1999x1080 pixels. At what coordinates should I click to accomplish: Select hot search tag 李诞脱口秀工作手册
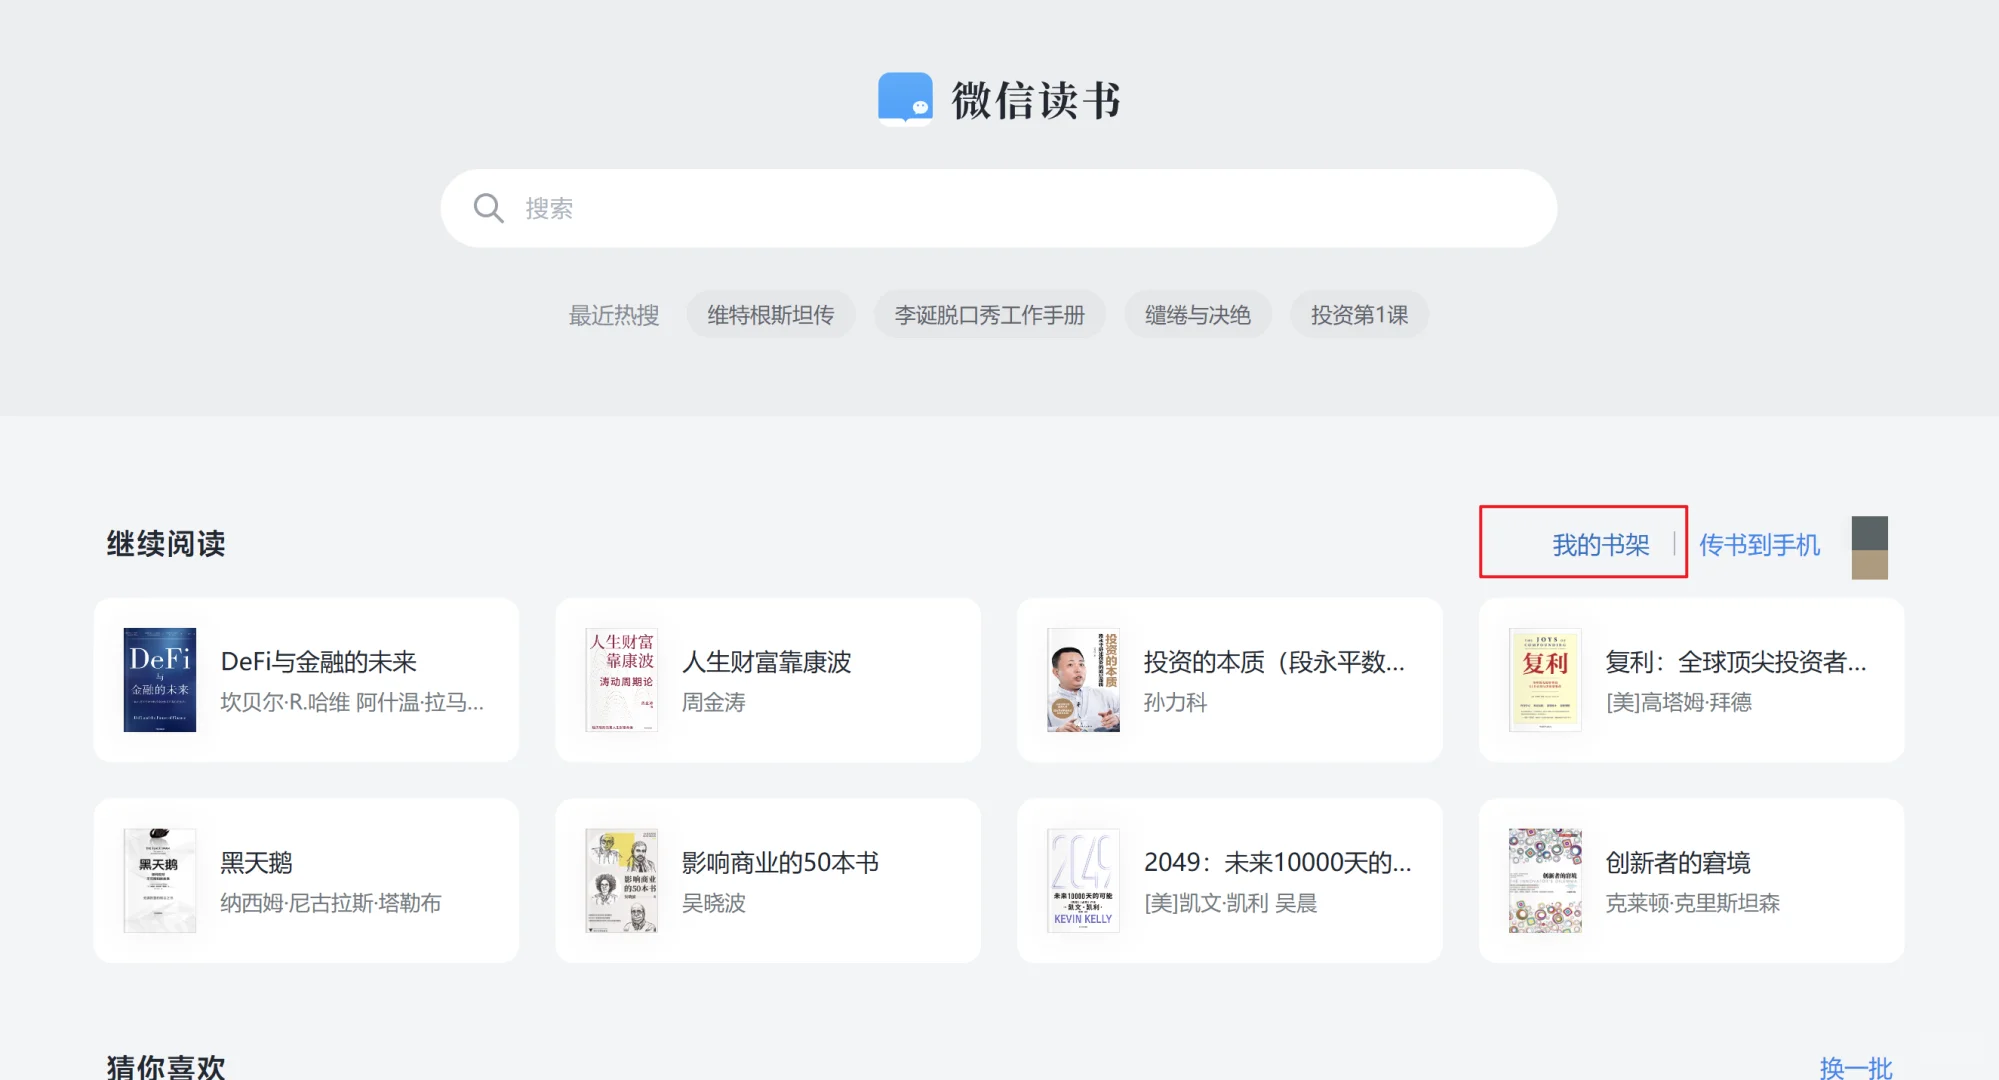tap(989, 315)
